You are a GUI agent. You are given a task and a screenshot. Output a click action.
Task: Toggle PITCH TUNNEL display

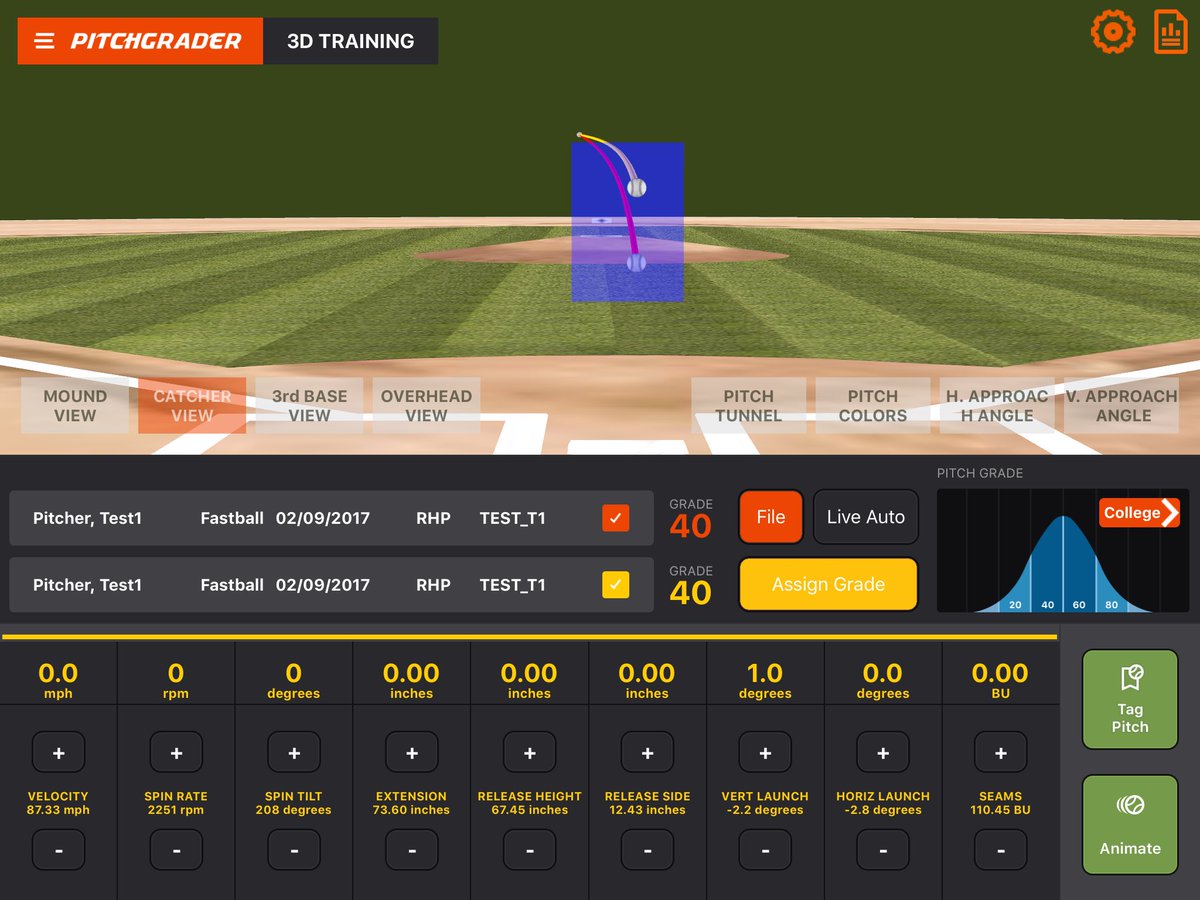click(x=748, y=406)
